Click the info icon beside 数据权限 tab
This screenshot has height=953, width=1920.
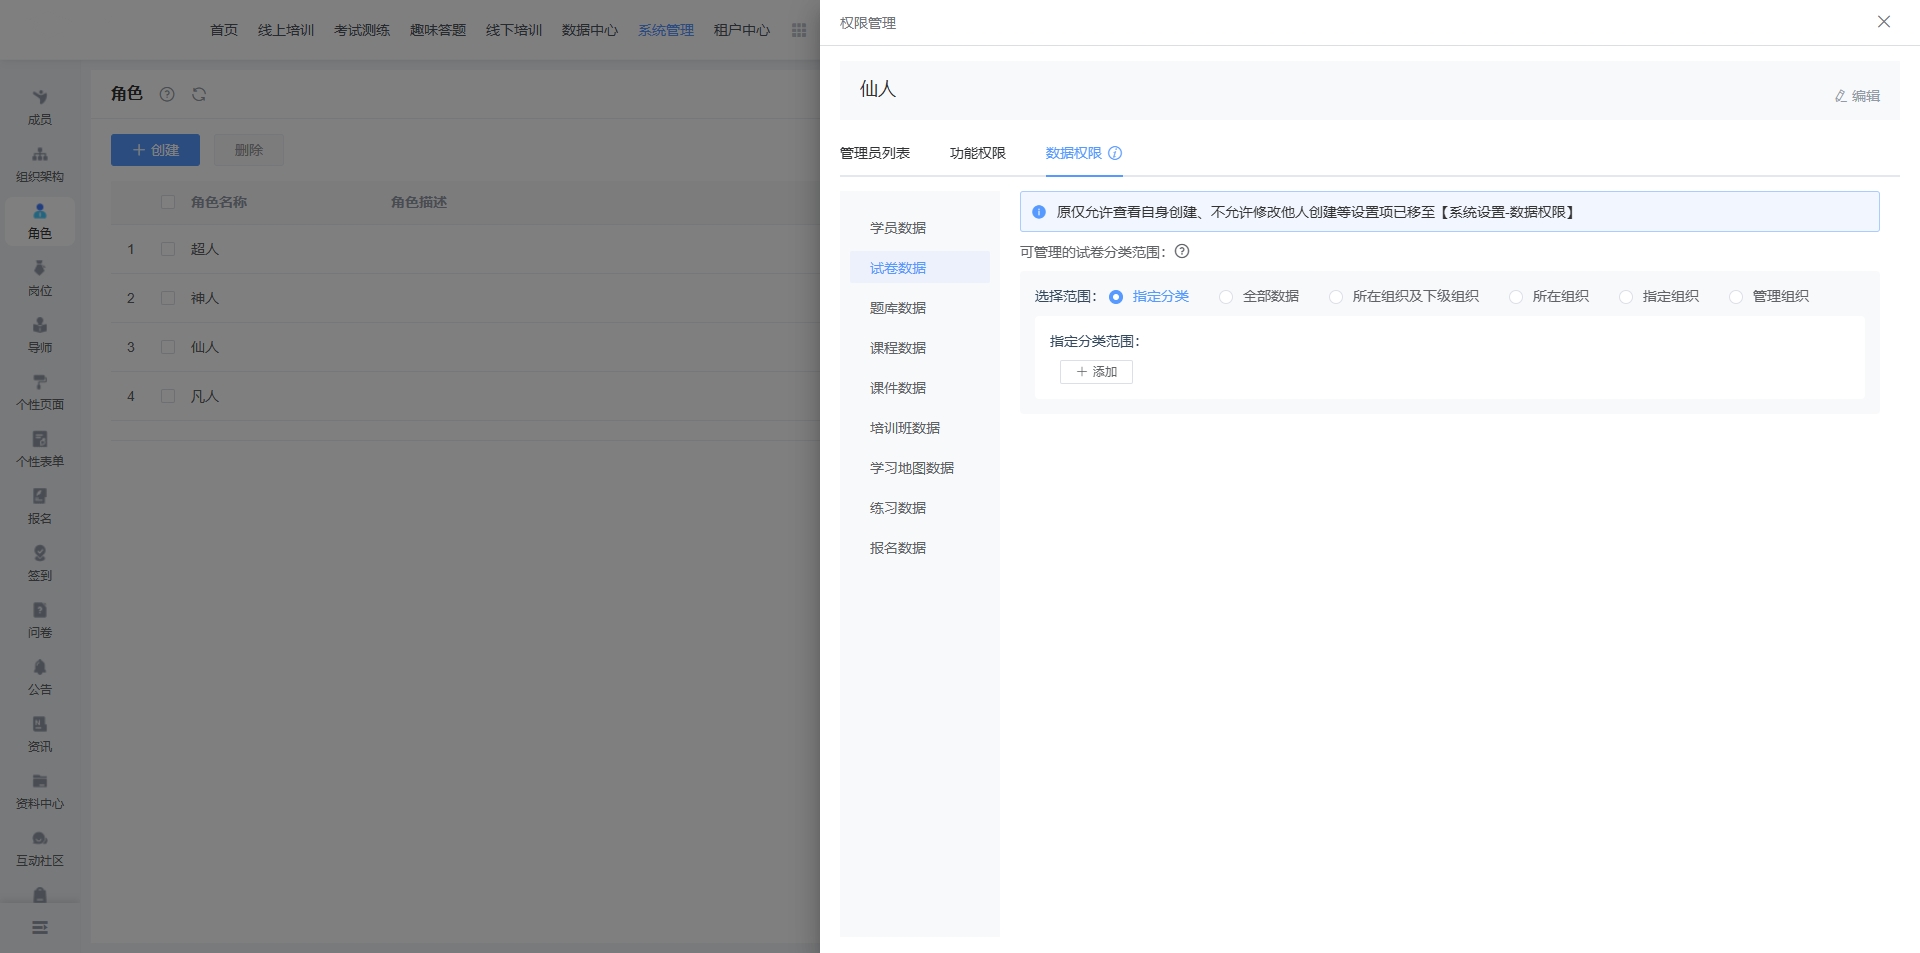(1115, 153)
